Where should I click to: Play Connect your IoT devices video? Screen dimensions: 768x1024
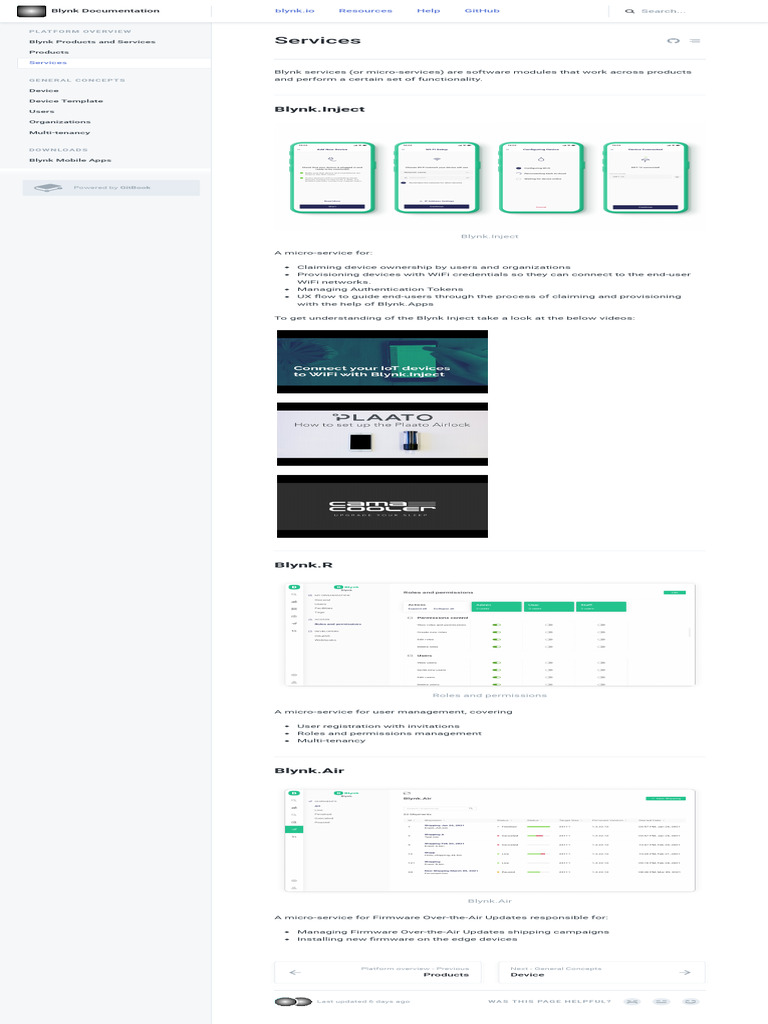(x=382, y=362)
